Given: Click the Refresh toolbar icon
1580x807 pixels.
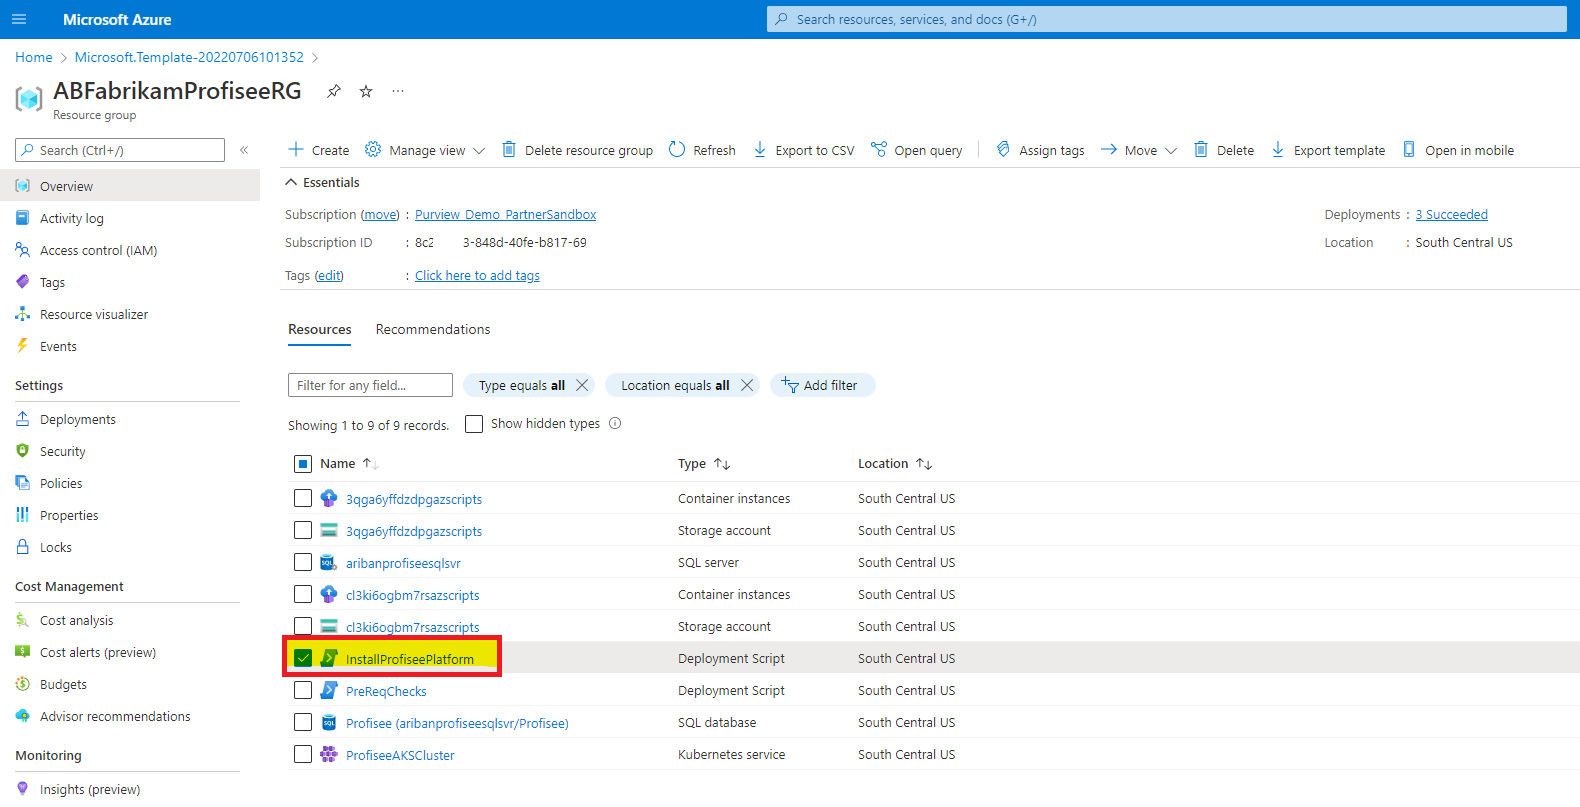Looking at the screenshot, I should coord(677,150).
